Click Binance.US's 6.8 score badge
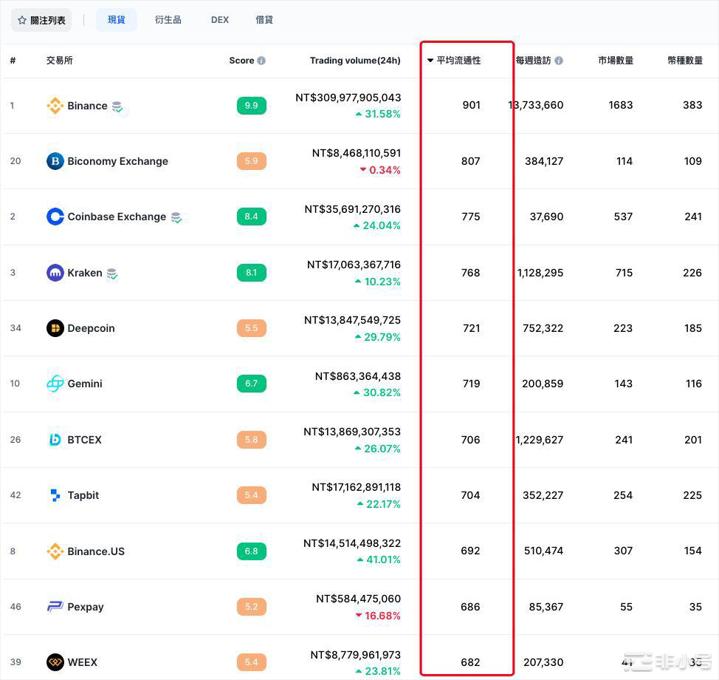Screen dimensions: 719x680 (x=251, y=551)
